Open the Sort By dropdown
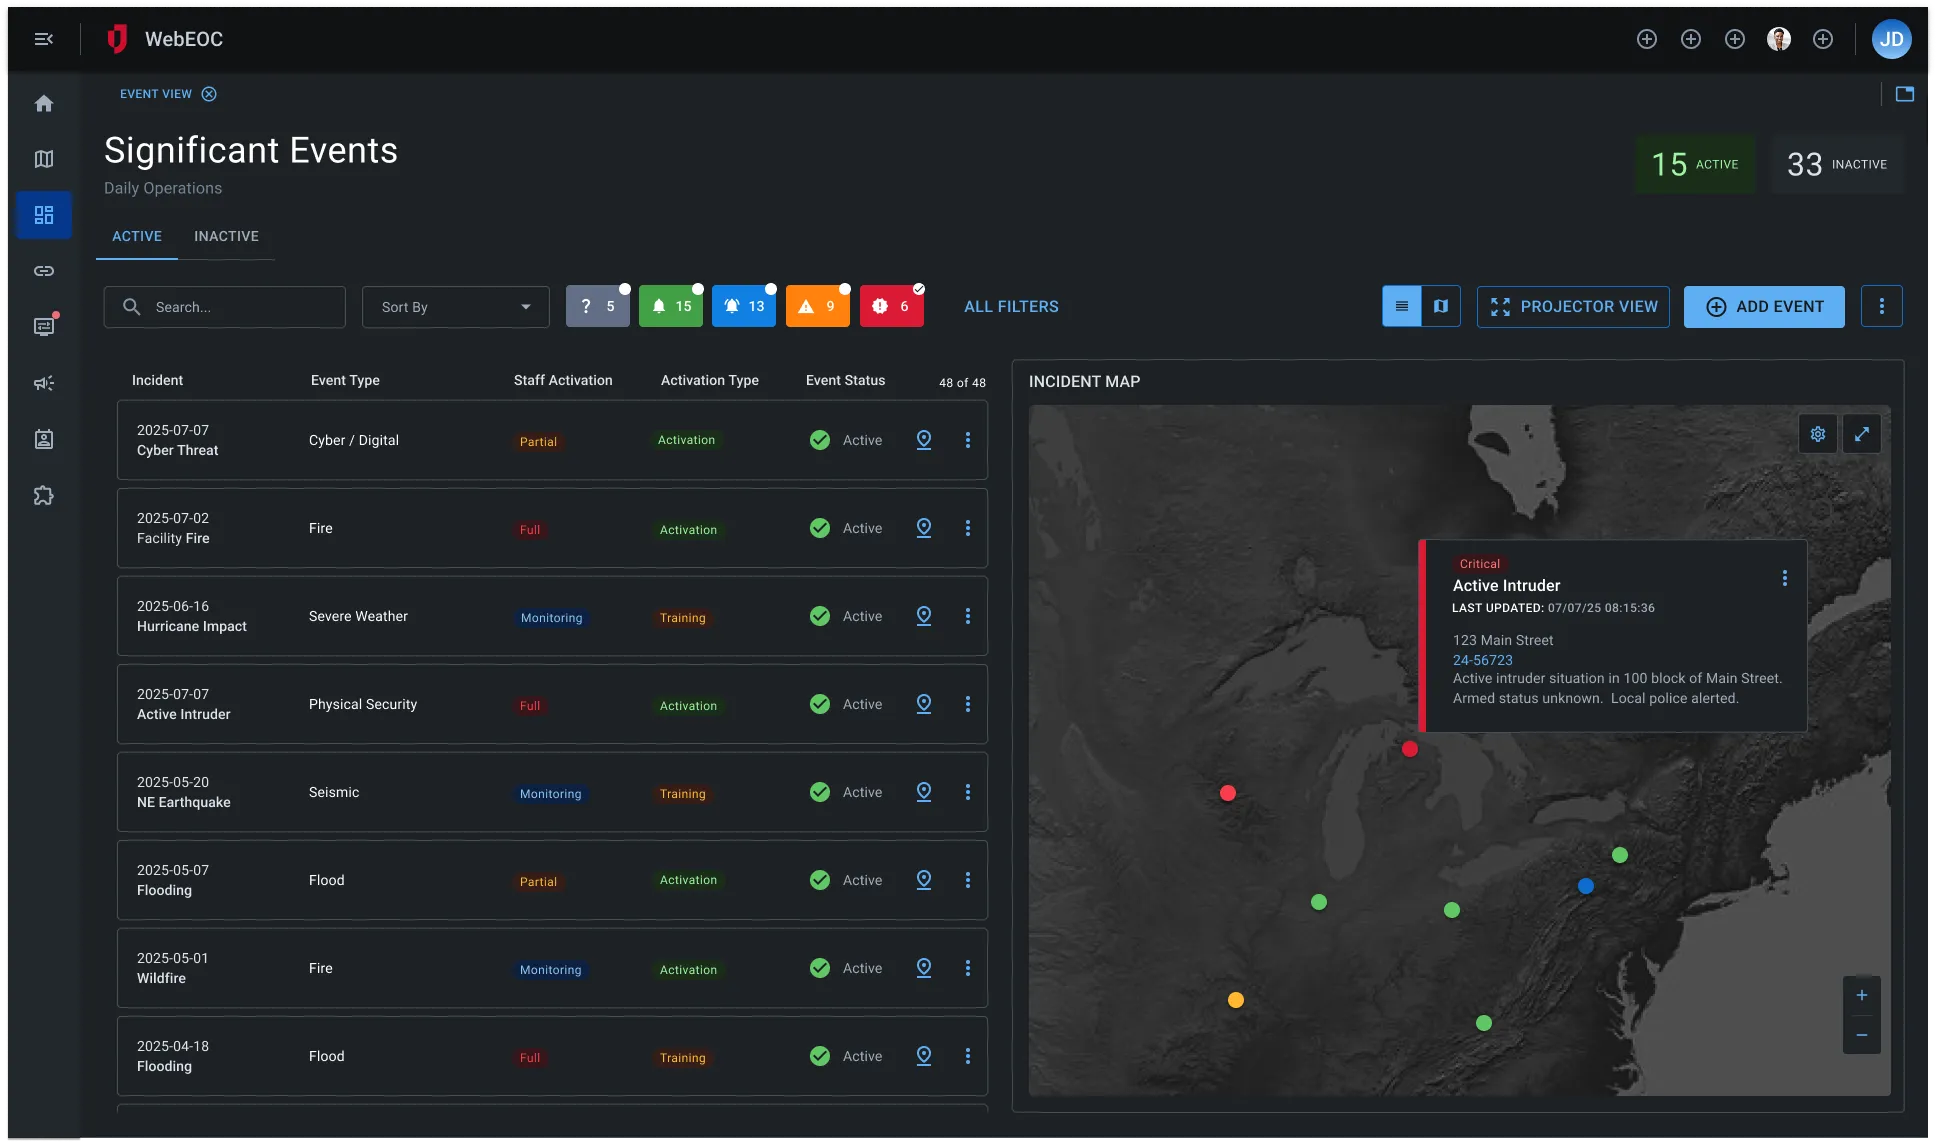The height and width of the screenshot is (1142, 1936). coord(455,307)
